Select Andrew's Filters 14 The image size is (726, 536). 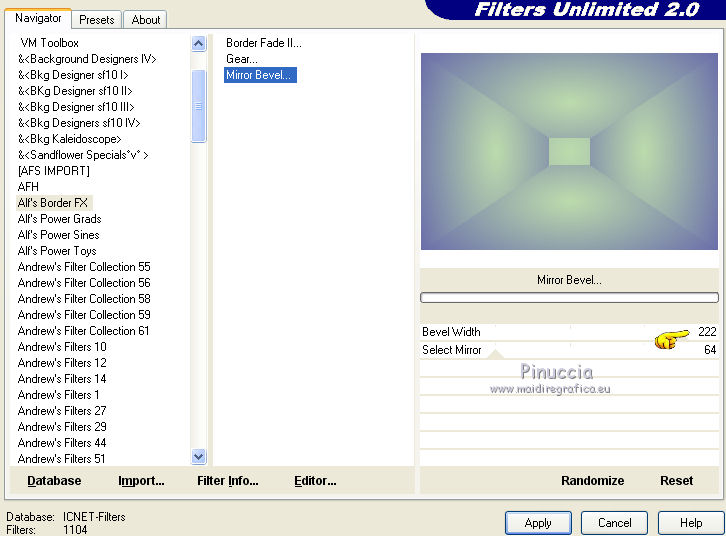pos(62,379)
